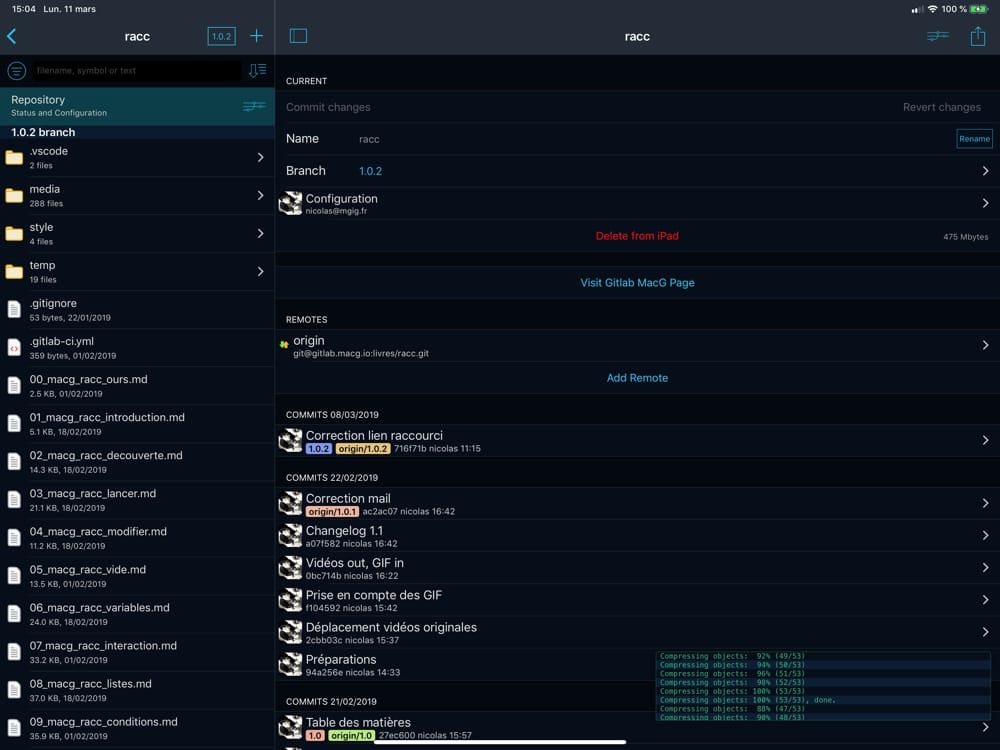Click Delete from iPad
This screenshot has width=1000, height=750.
[x=636, y=236]
